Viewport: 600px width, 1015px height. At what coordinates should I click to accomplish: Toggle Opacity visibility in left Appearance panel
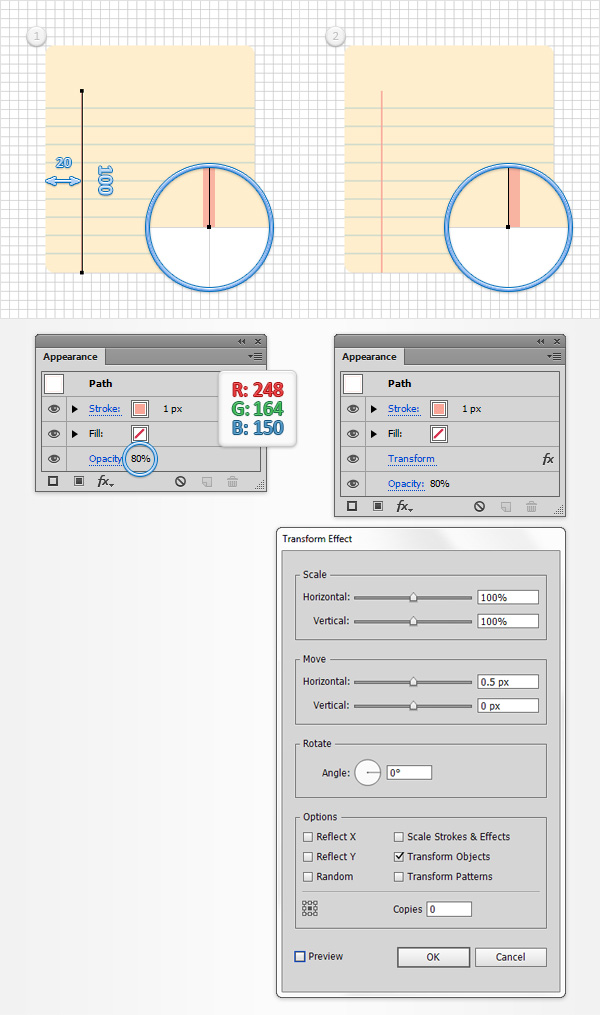click(x=54, y=459)
